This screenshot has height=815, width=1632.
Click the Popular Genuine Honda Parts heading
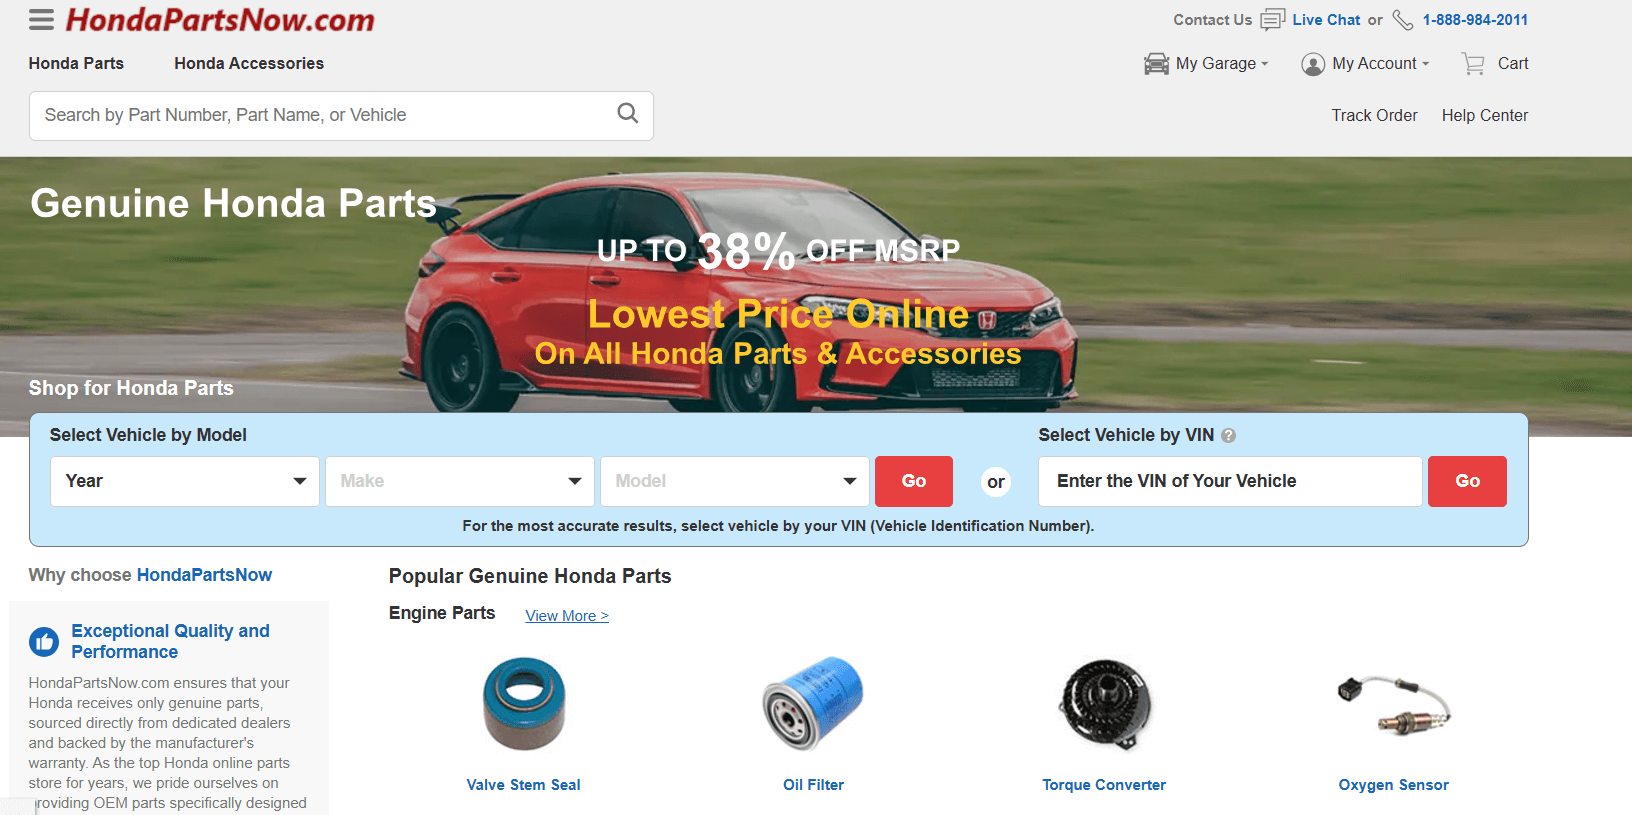click(x=530, y=576)
